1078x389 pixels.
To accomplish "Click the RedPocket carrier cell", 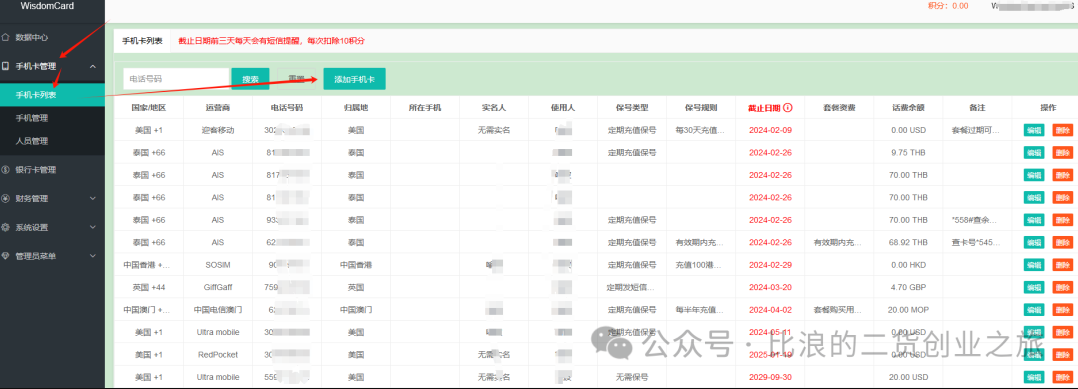I will tap(218, 355).
